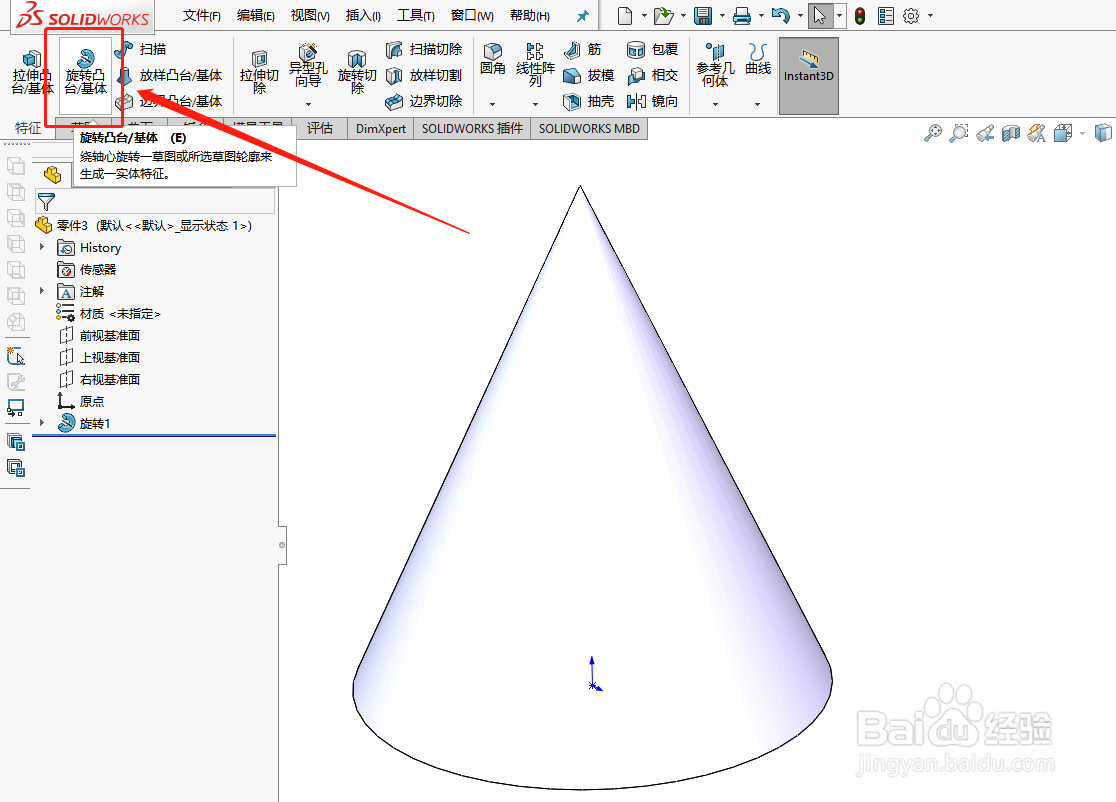Expand the History folder node
This screenshot has height=802, width=1116.
(x=41, y=247)
